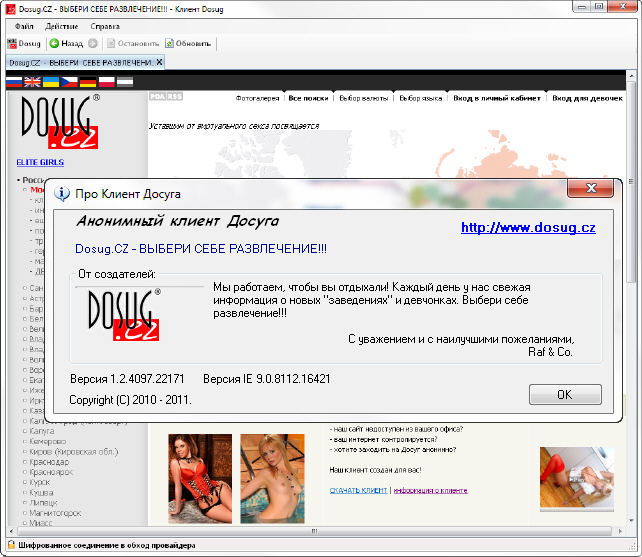Open the http://www.dosug.cz hyperlink
Viewport: 642px width, 557px height.
point(528,227)
